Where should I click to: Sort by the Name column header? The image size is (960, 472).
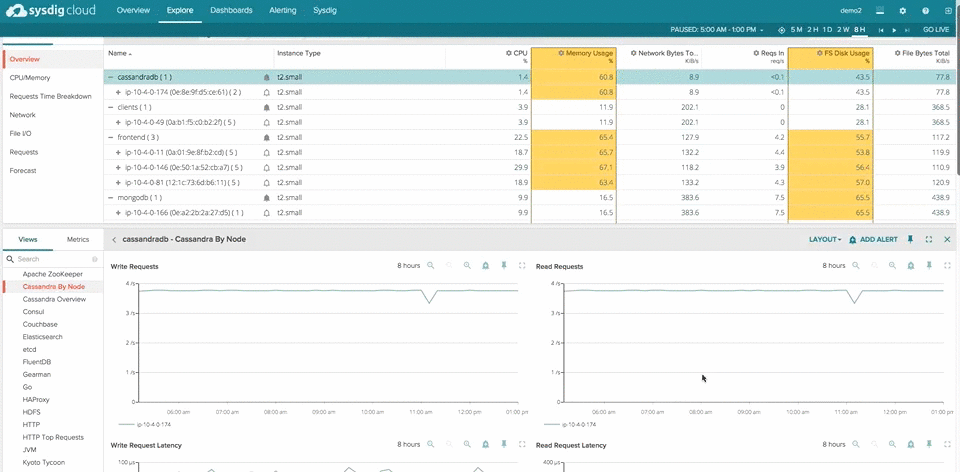point(119,53)
